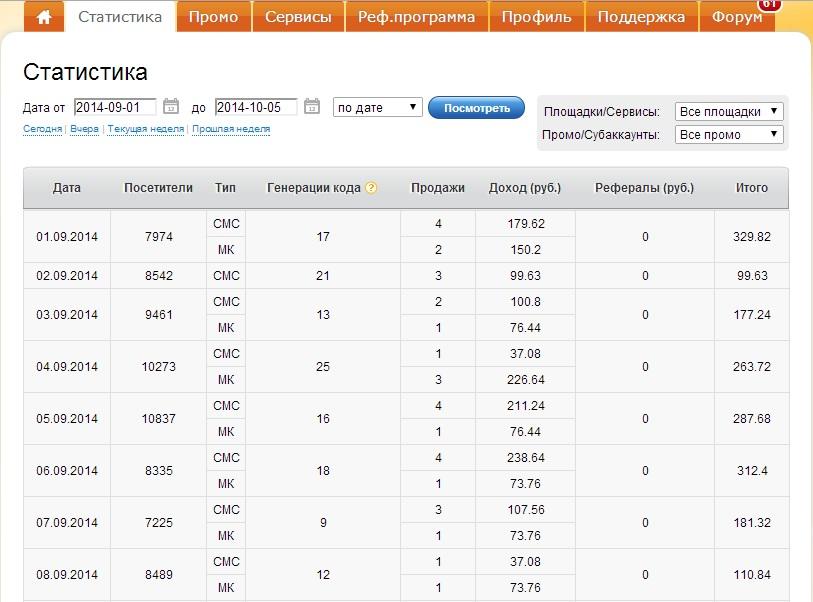813x602 pixels.
Task: Click the help icon beside 'Генерации кода'
Action: 370,186
